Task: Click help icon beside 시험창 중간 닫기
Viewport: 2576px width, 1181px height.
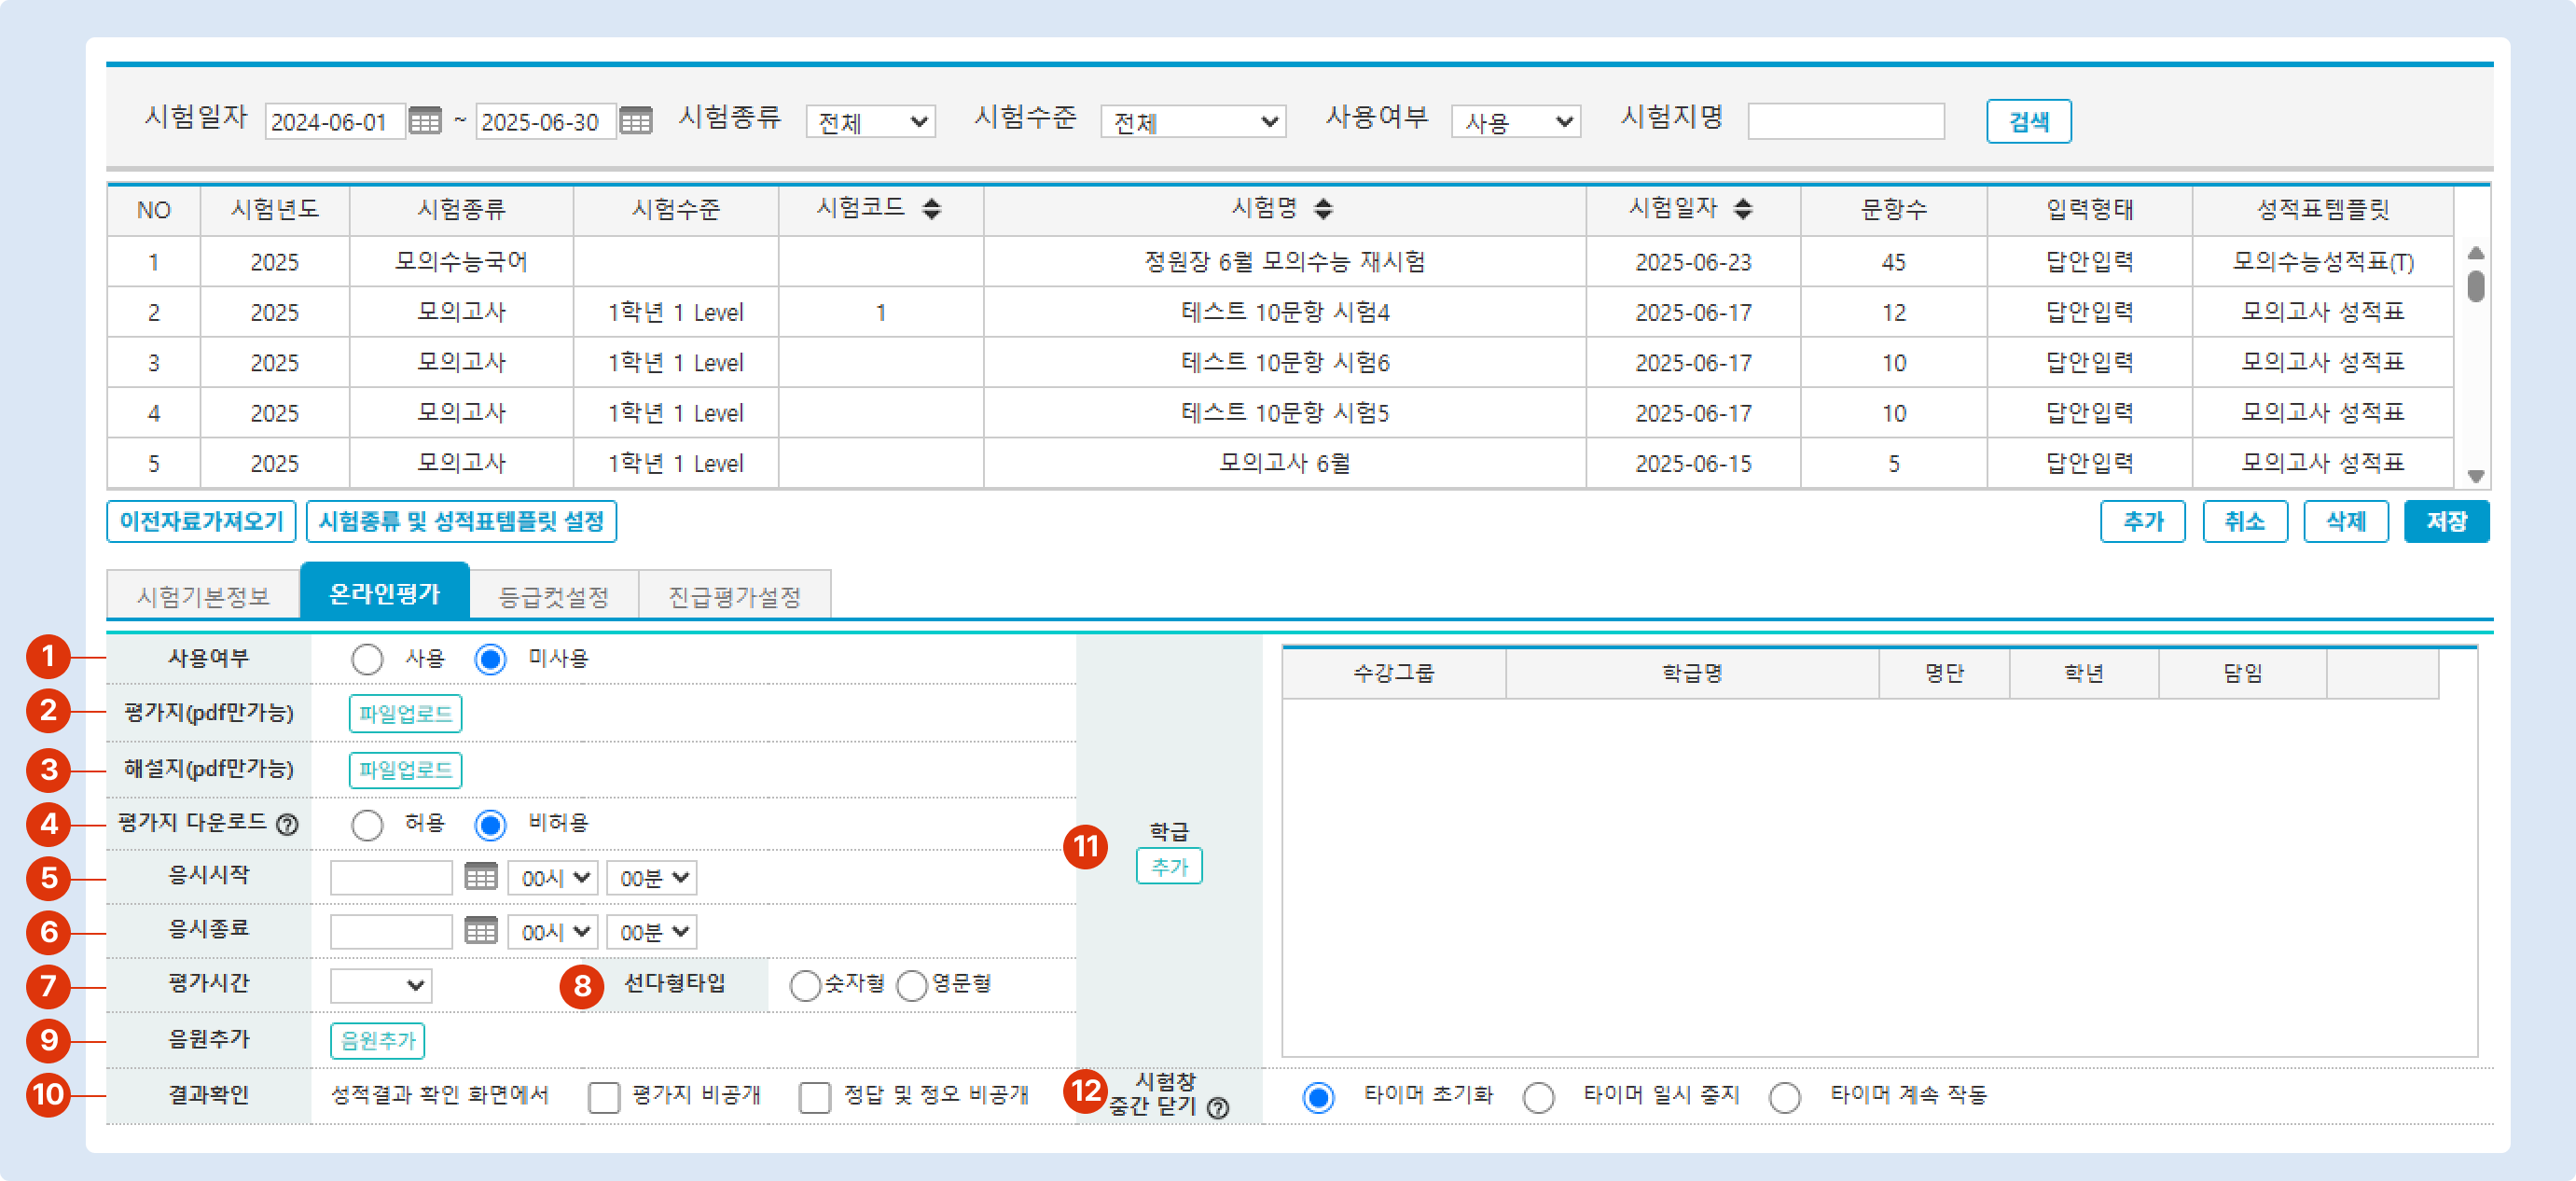Action: pos(1218,1108)
